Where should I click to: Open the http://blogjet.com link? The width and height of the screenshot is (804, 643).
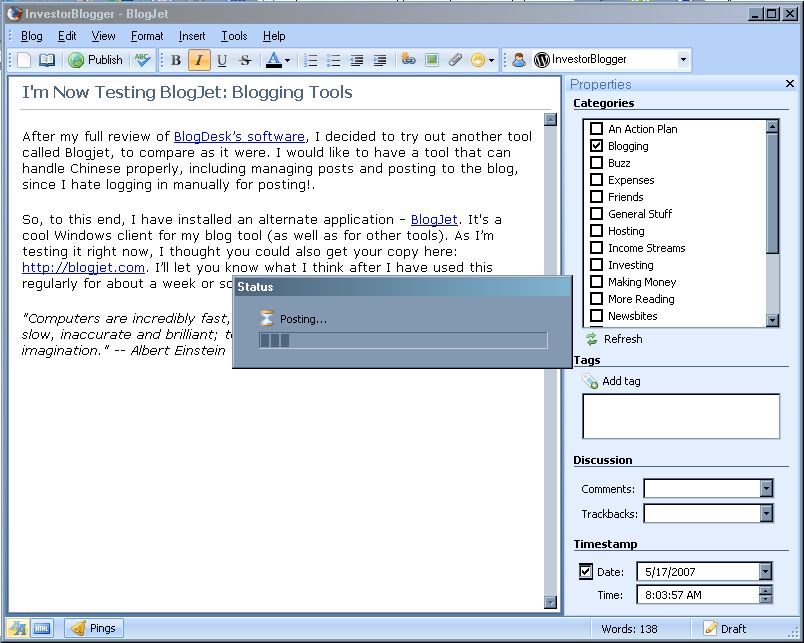pos(83,268)
